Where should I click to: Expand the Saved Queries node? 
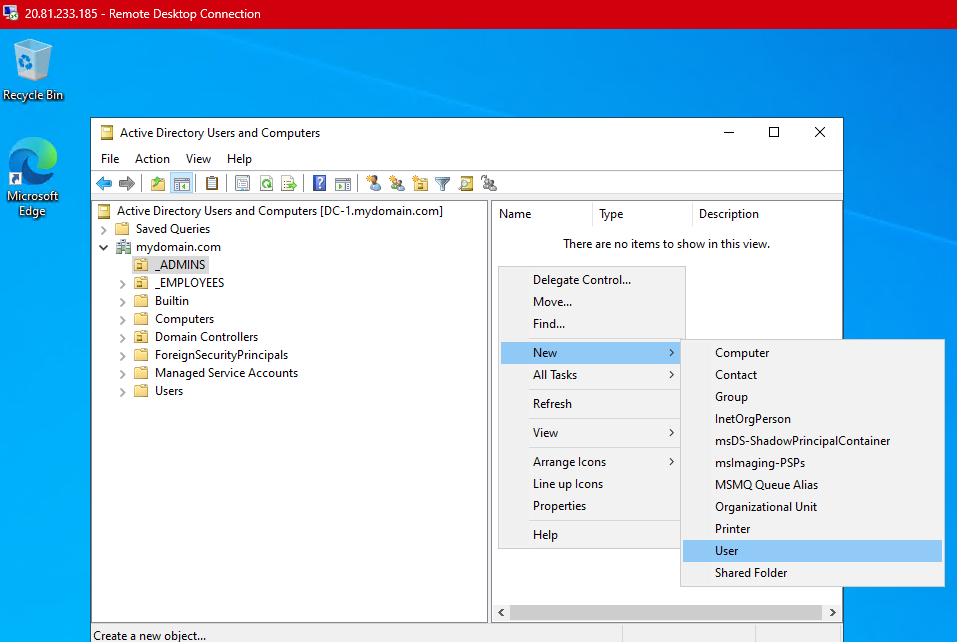(104, 229)
